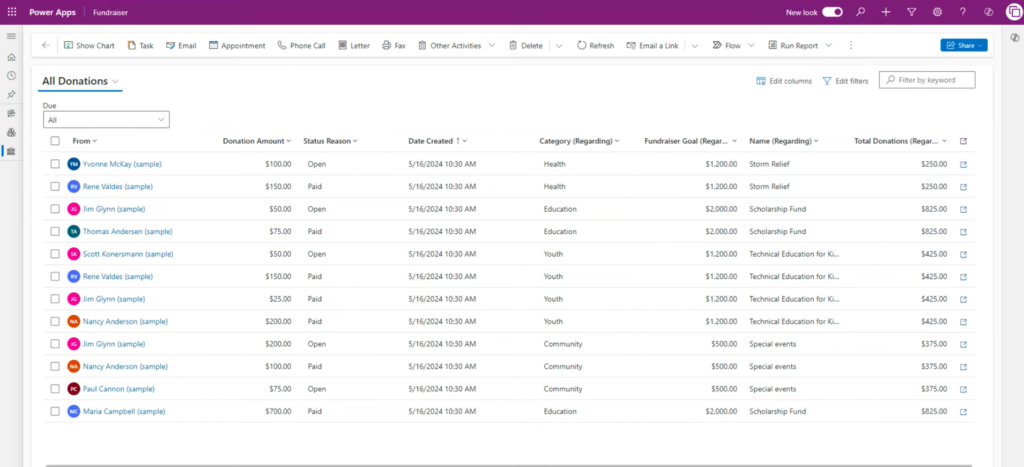1024x467 pixels.
Task: Click the search magnifier in top bar
Action: [861, 12]
